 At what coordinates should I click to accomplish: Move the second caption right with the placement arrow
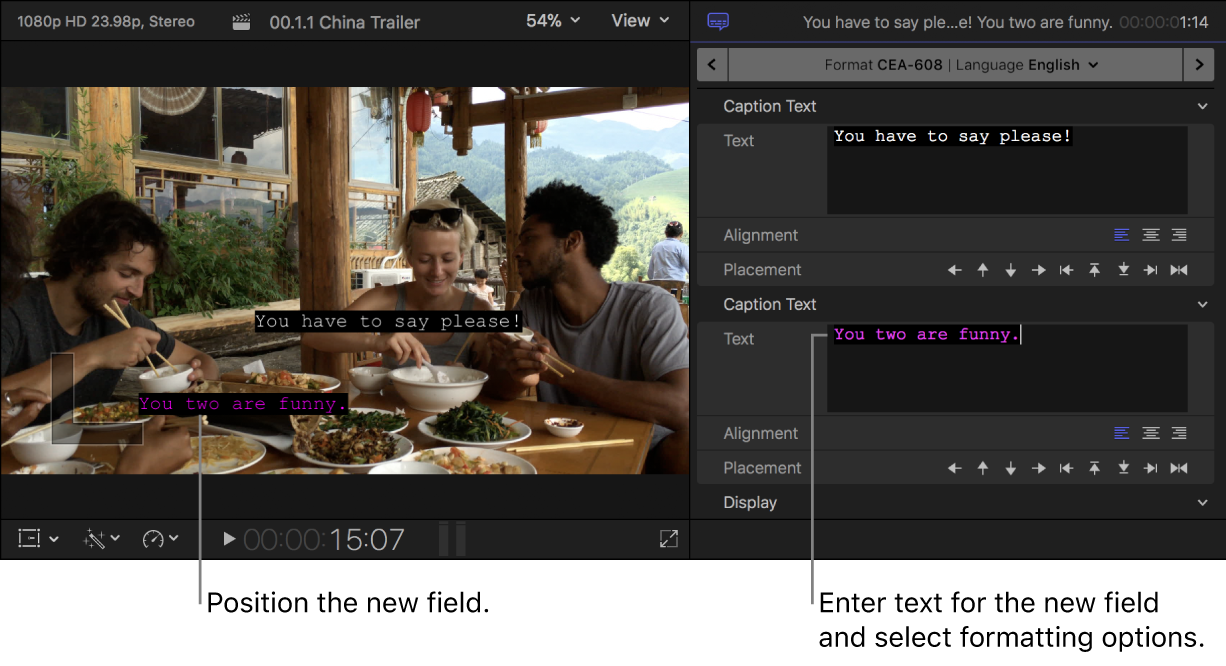pyautogui.click(x=1039, y=467)
